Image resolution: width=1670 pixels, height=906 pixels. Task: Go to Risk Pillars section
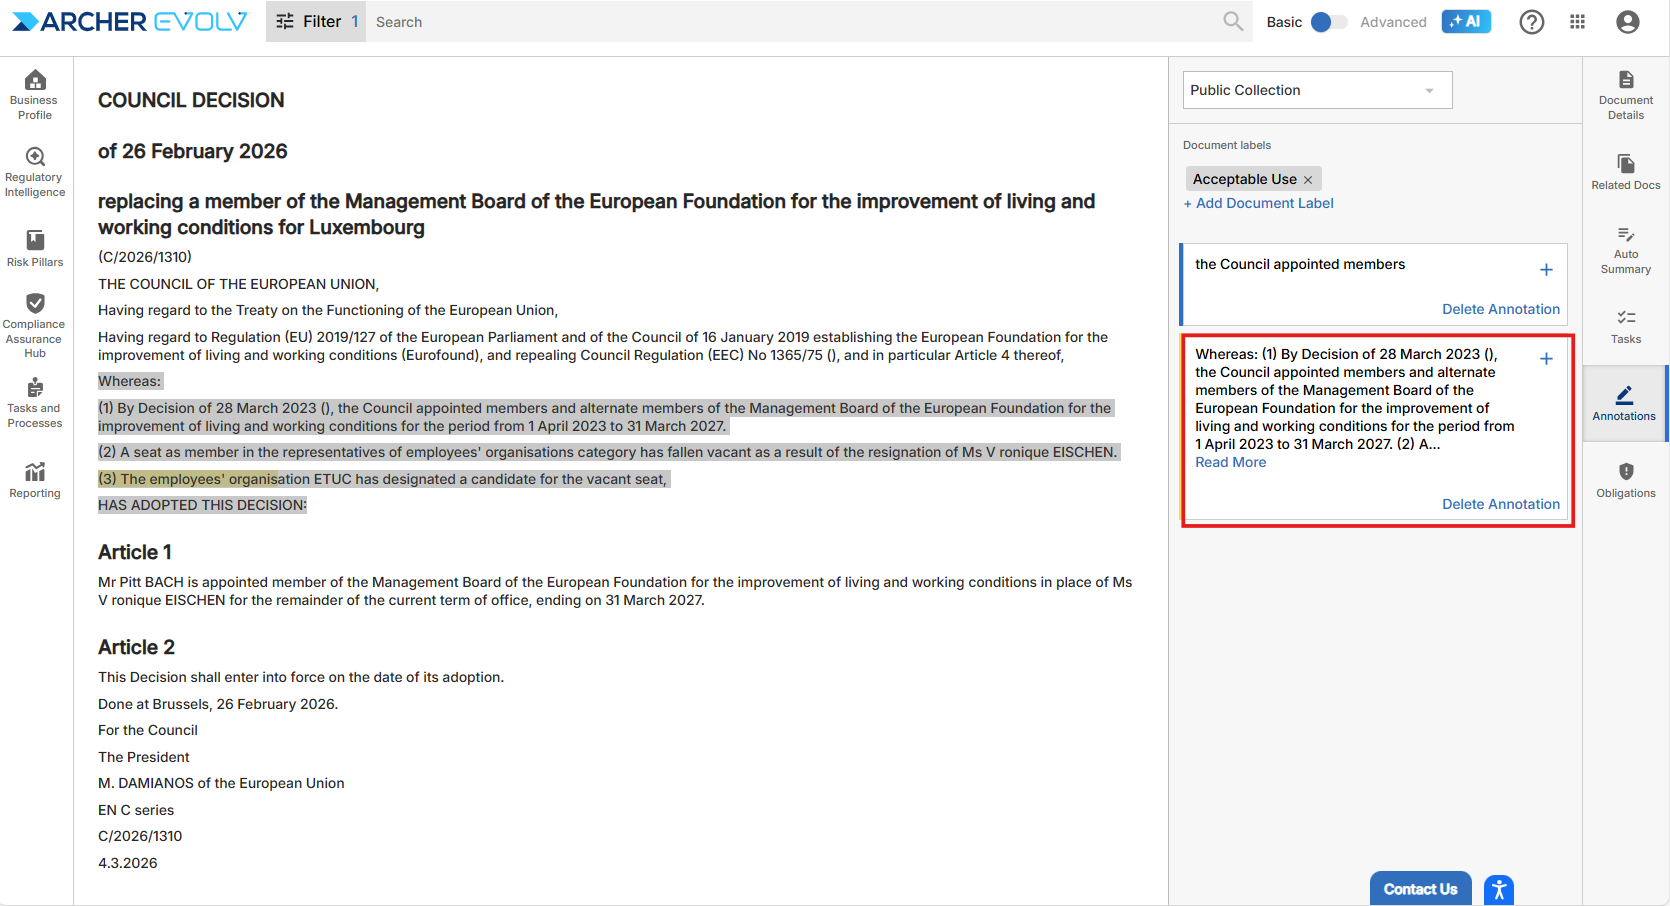[35, 248]
